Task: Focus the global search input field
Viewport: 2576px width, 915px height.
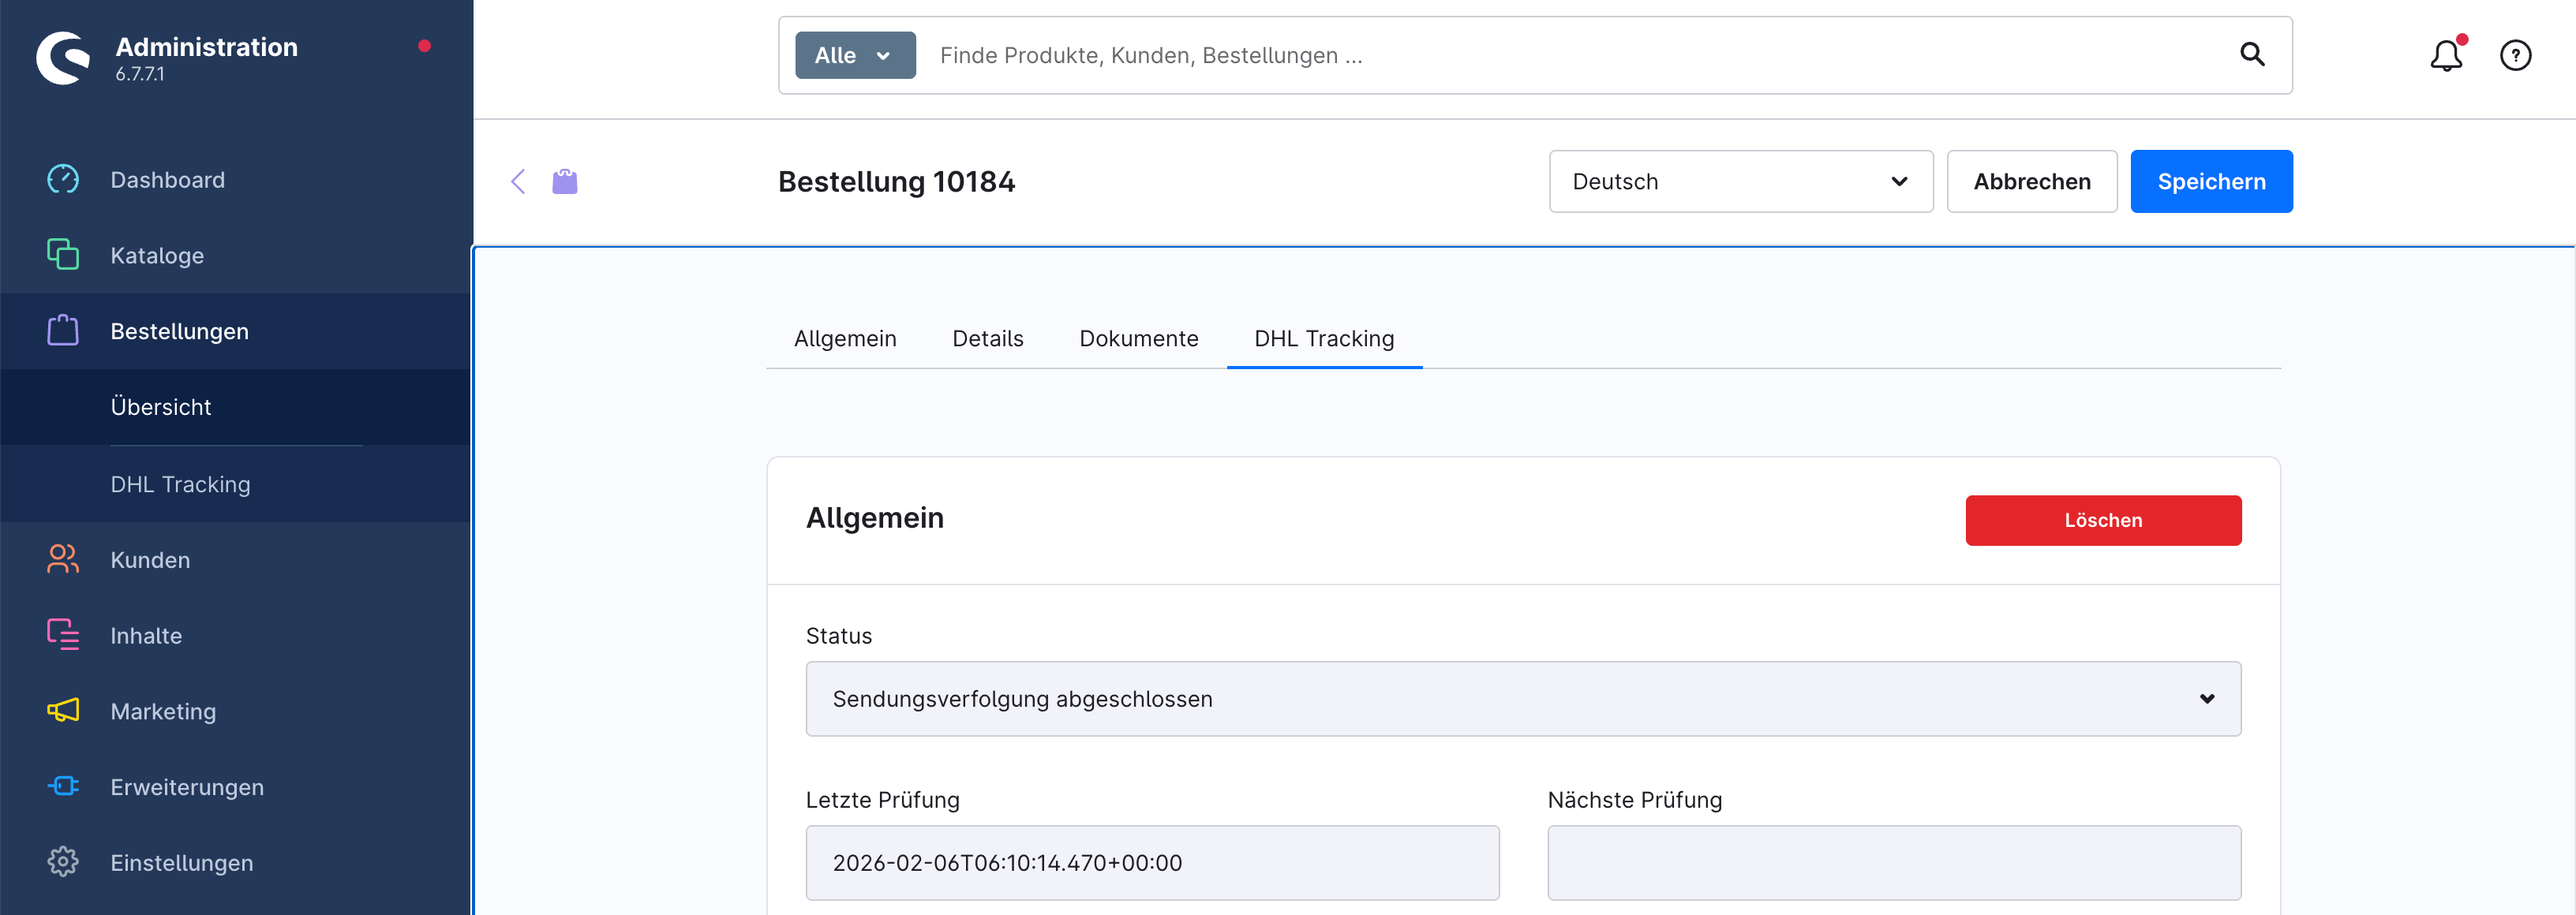Action: [1575, 55]
